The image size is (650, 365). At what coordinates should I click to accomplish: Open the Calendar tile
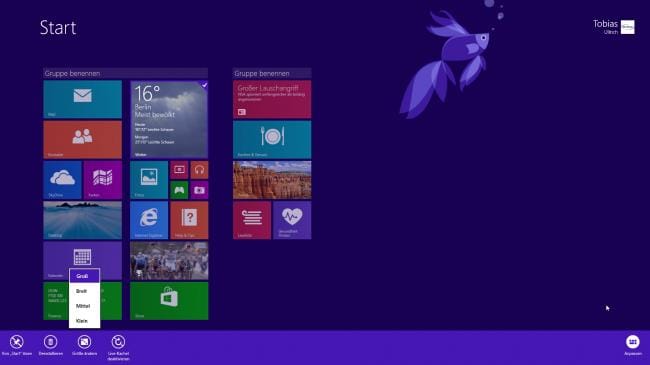pyautogui.click(x=82, y=257)
